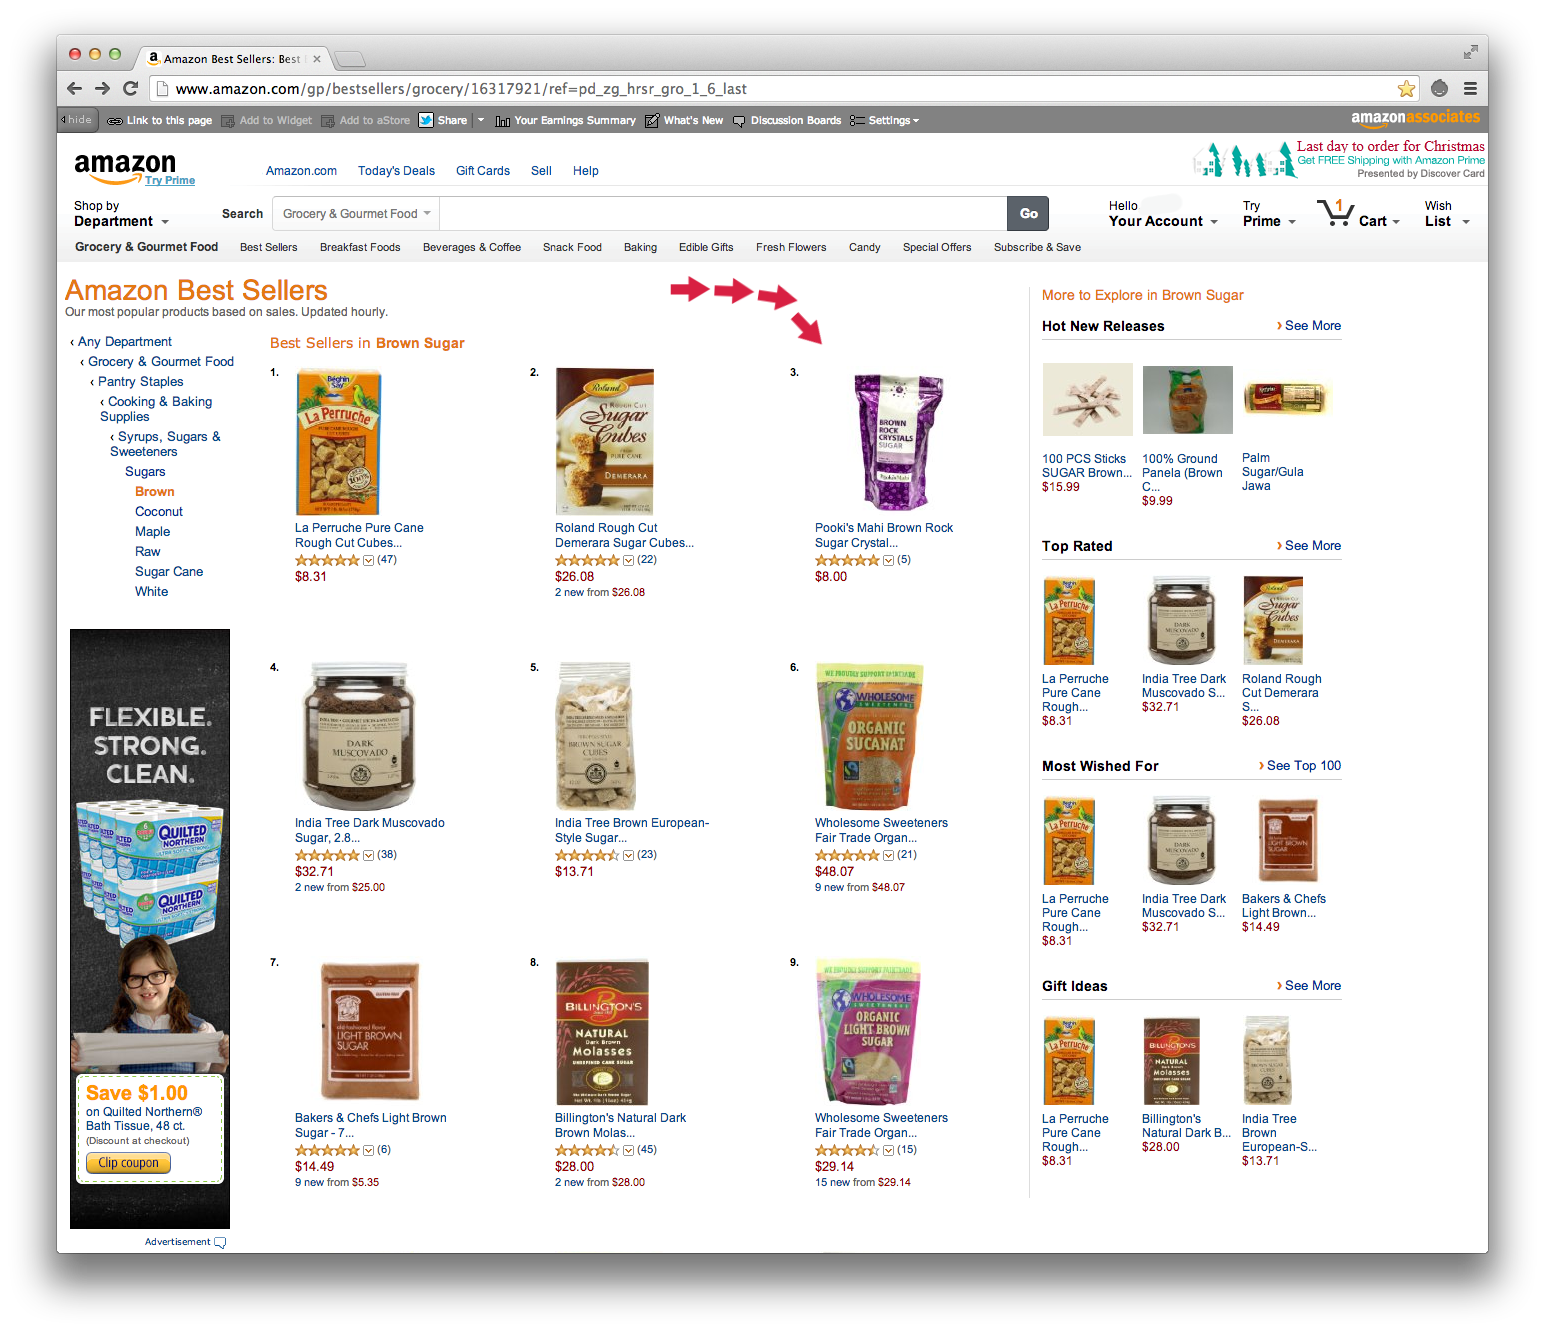Click the Clip coupon button

pyautogui.click(x=128, y=1163)
